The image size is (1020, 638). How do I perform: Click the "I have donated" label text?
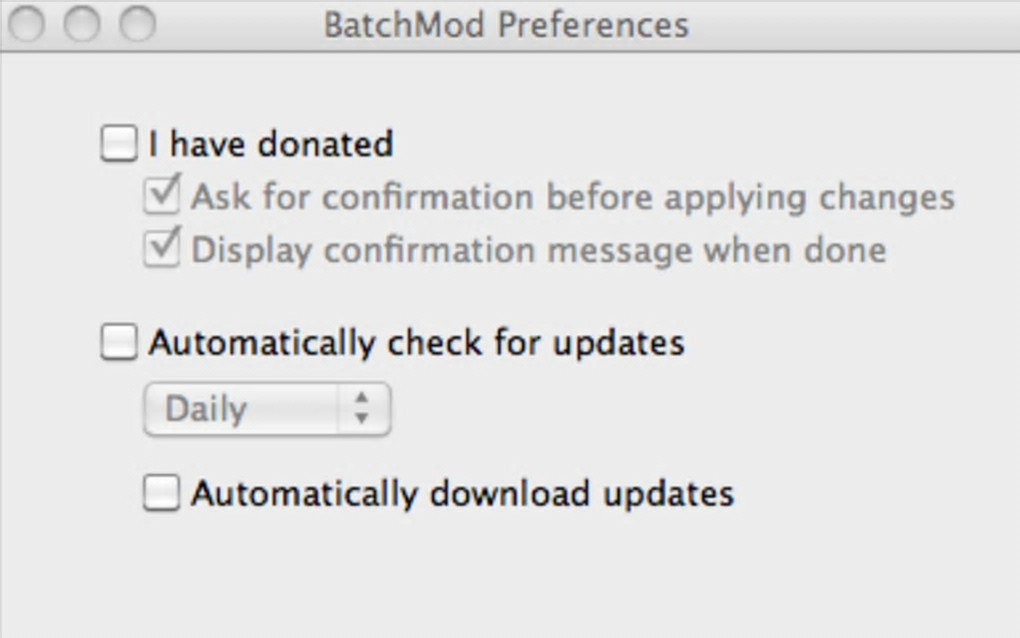tap(271, 144)
